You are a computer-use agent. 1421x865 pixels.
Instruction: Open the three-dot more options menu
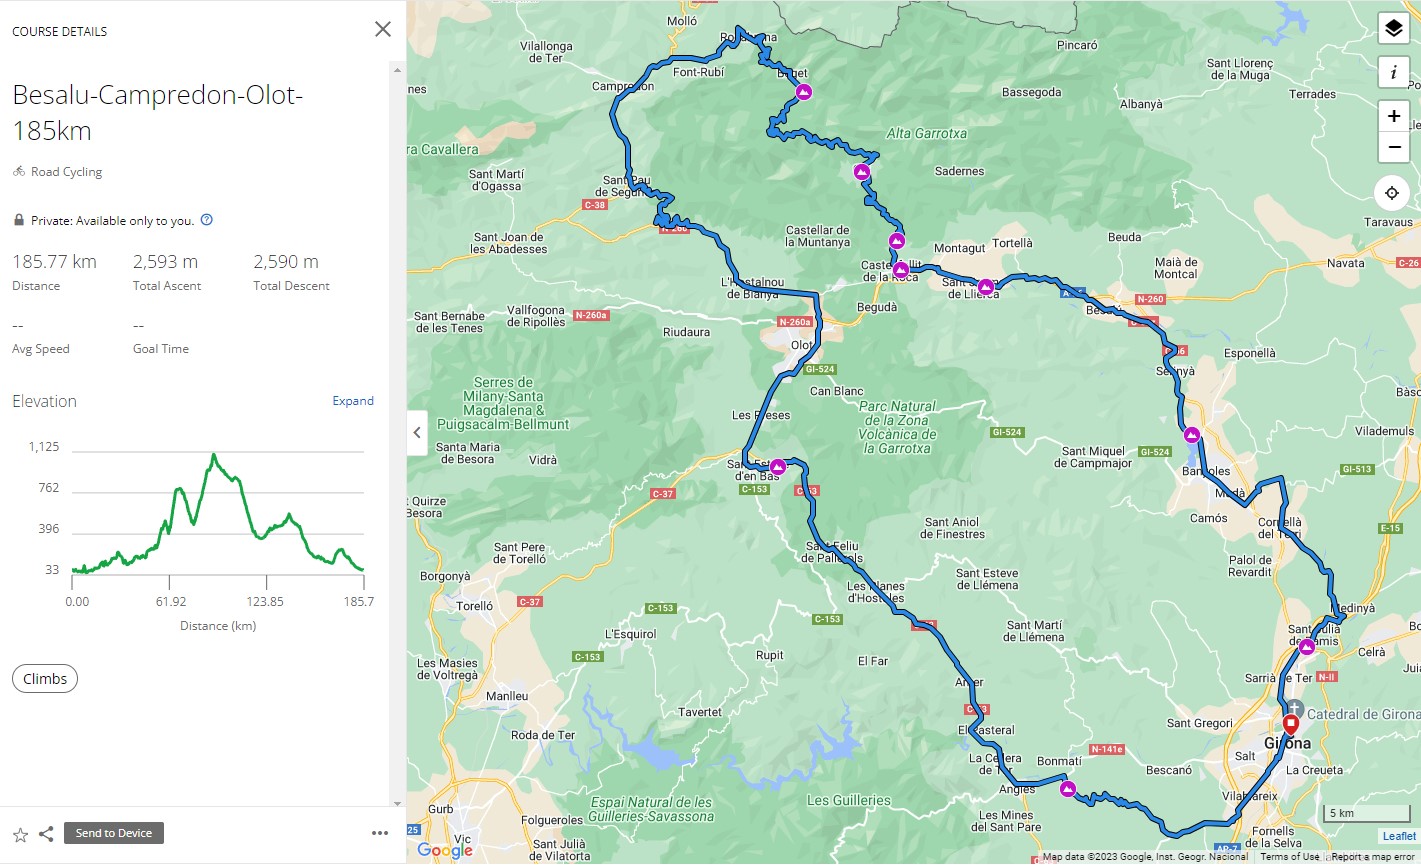(x=380, y=833)
